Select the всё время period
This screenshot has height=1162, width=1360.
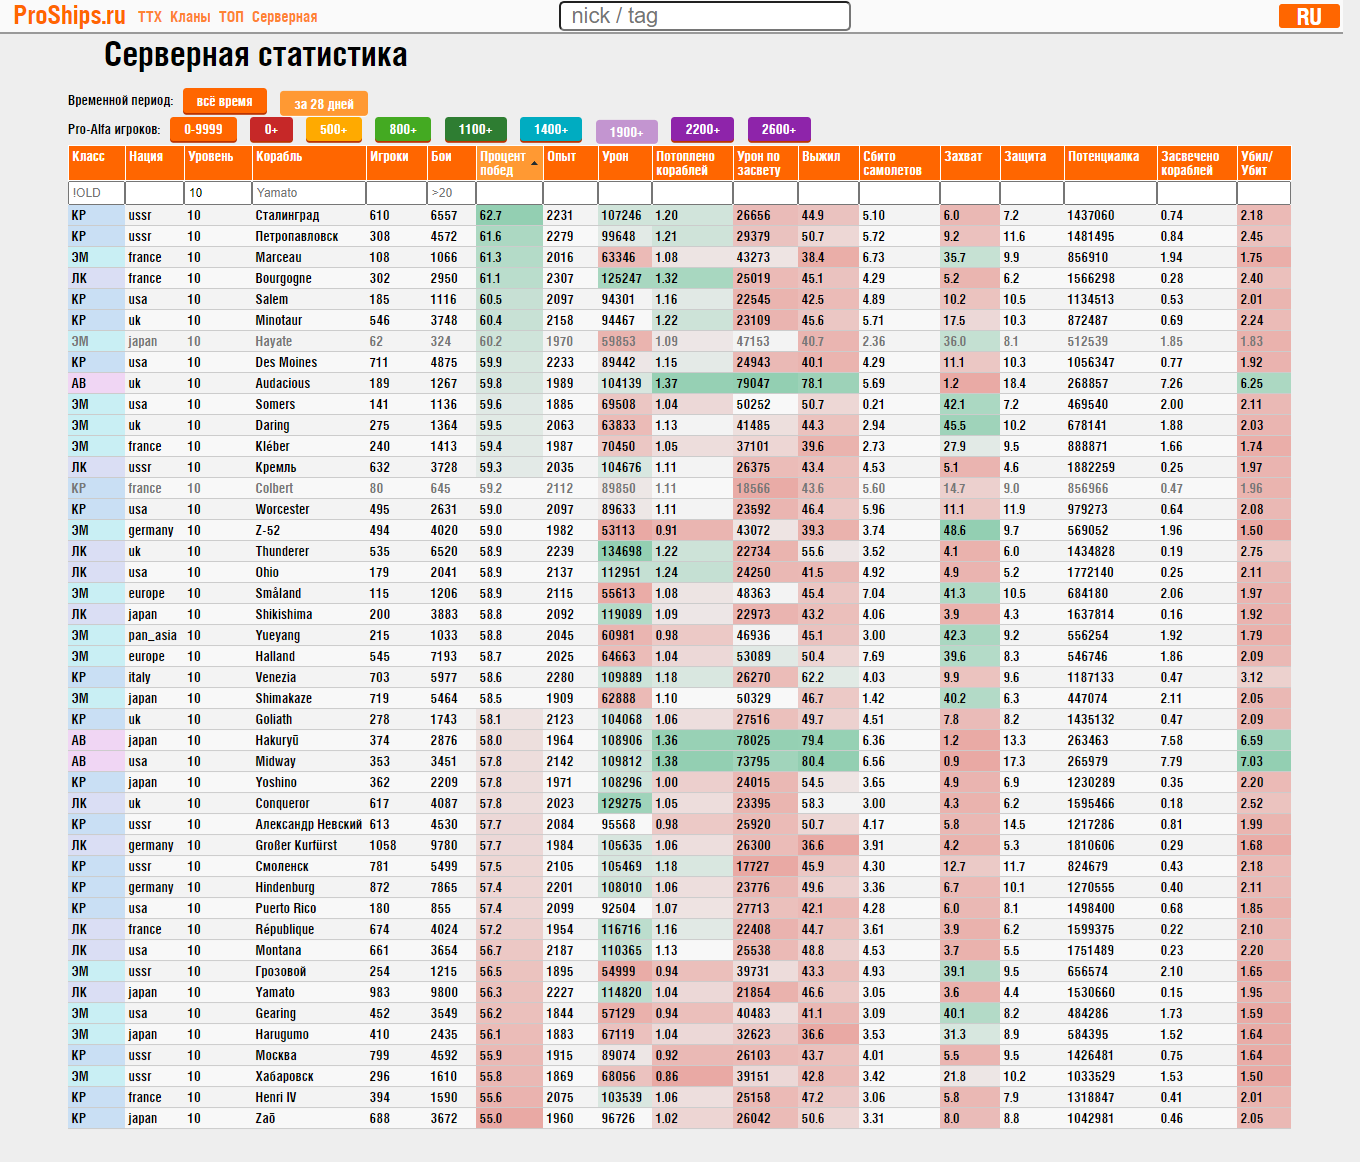pyautogui.click(x=224, y=101)
